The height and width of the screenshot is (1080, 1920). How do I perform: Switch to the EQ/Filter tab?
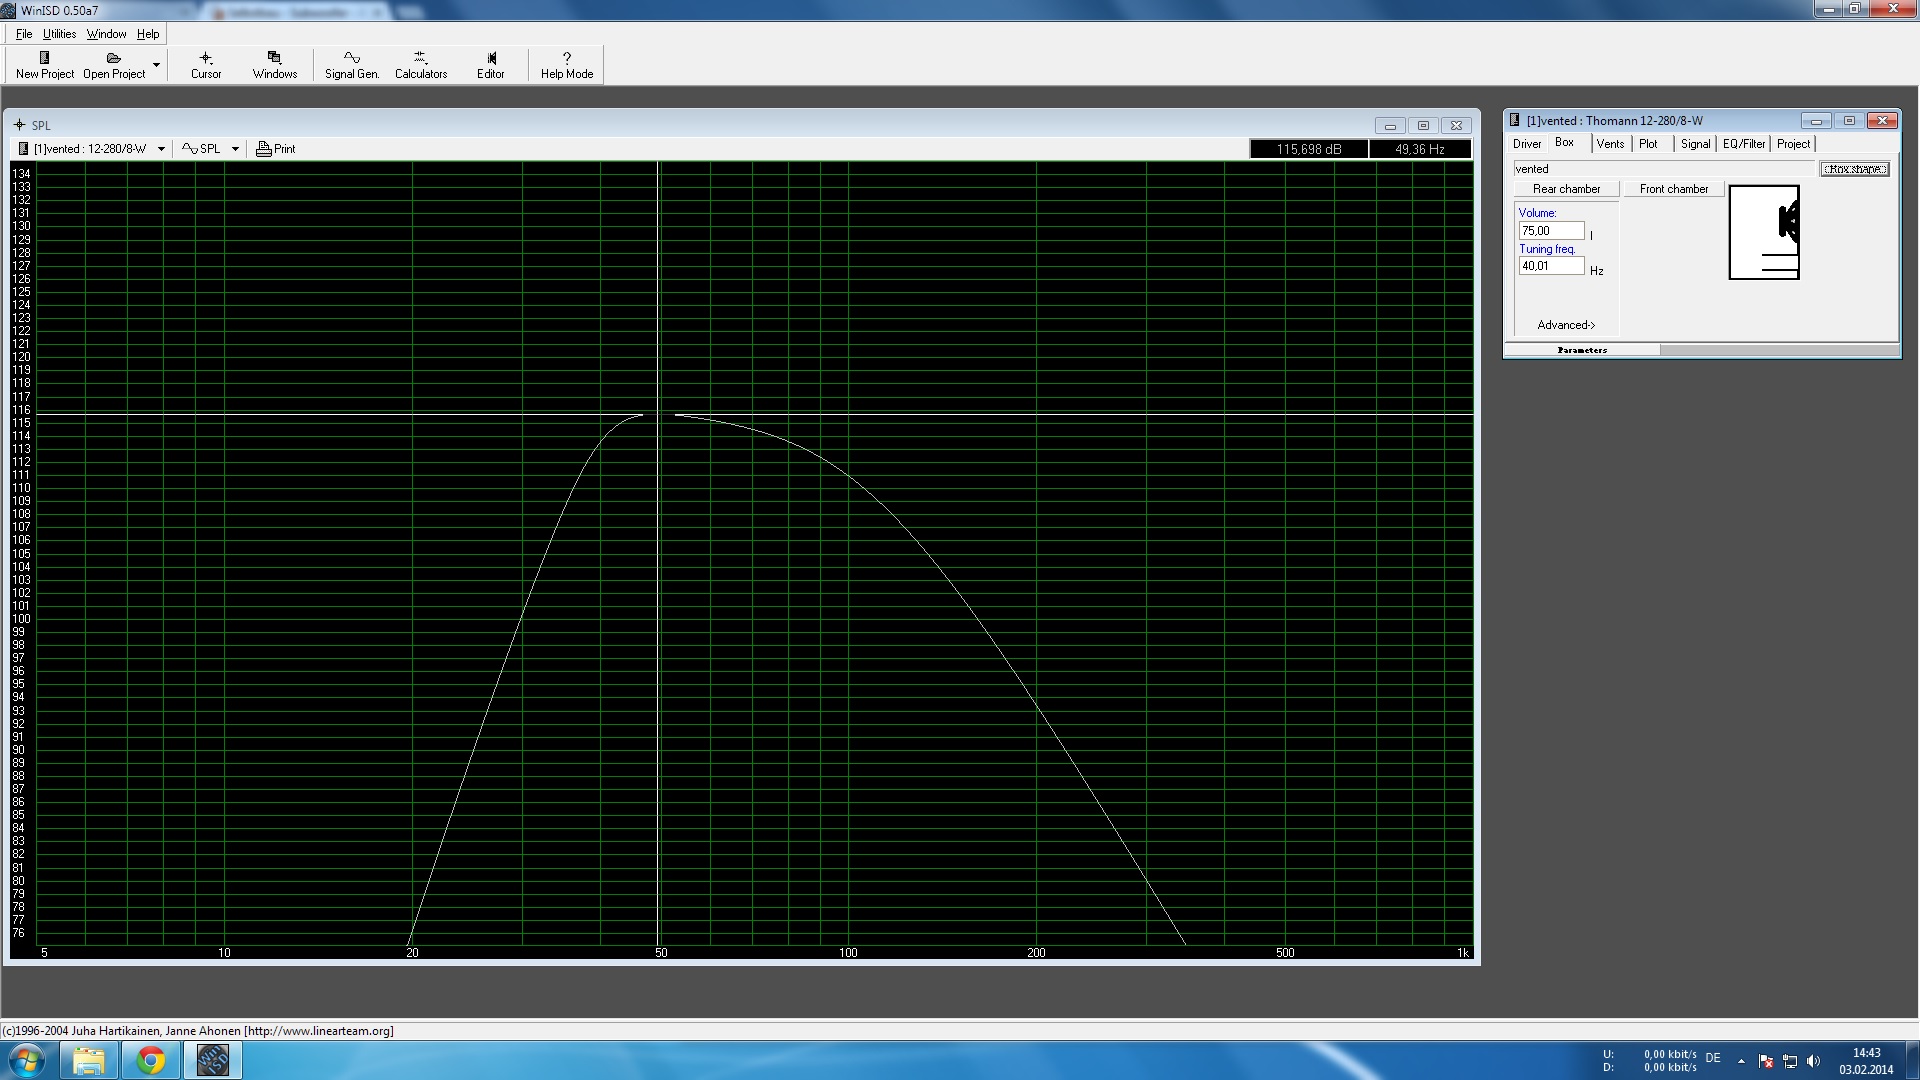tap(1743, 144)
